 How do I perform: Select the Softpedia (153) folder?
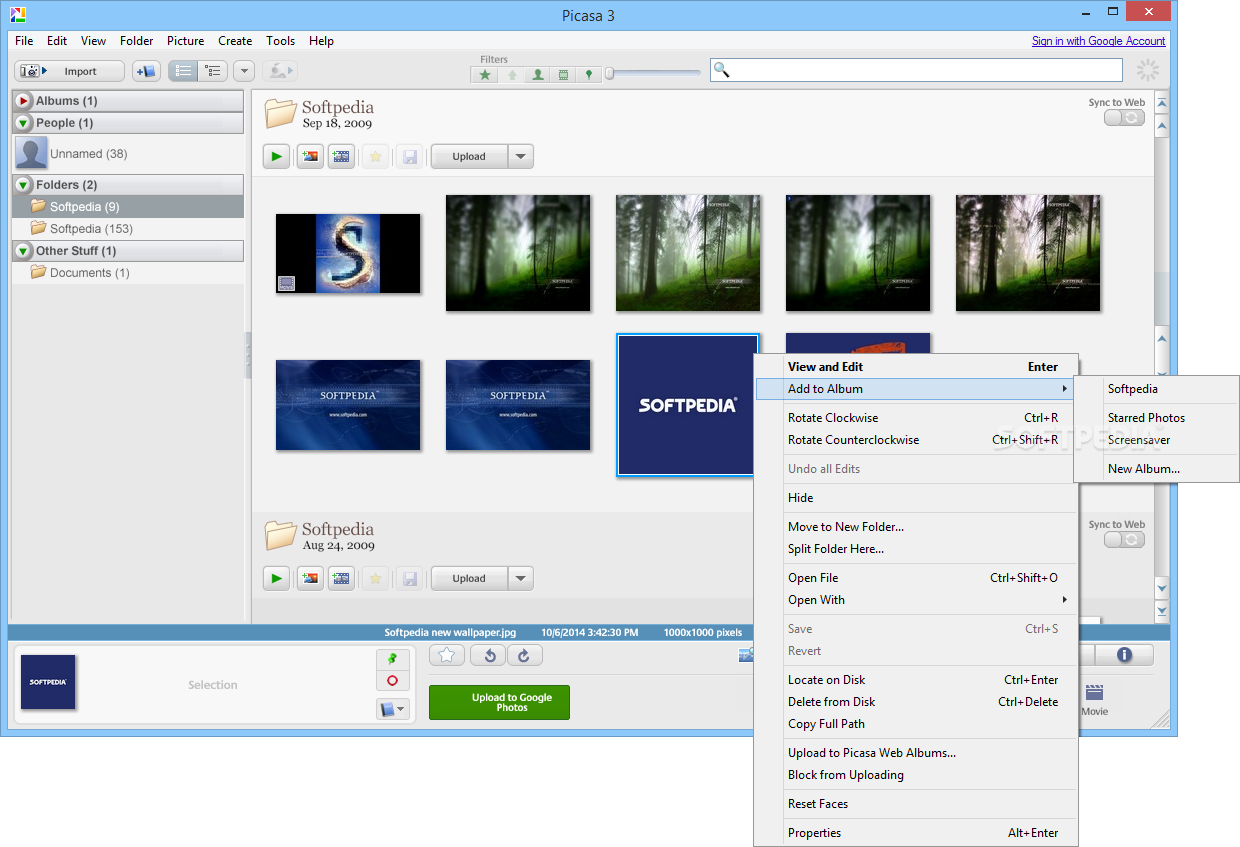[x=128, y=229]
